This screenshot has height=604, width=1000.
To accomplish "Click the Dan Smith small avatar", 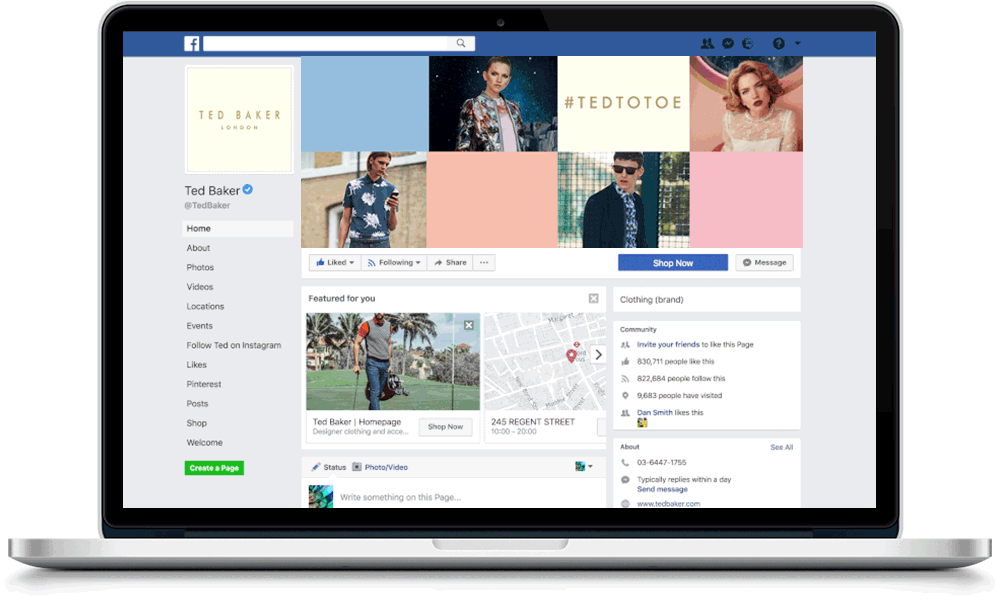I will coord(642,423).
